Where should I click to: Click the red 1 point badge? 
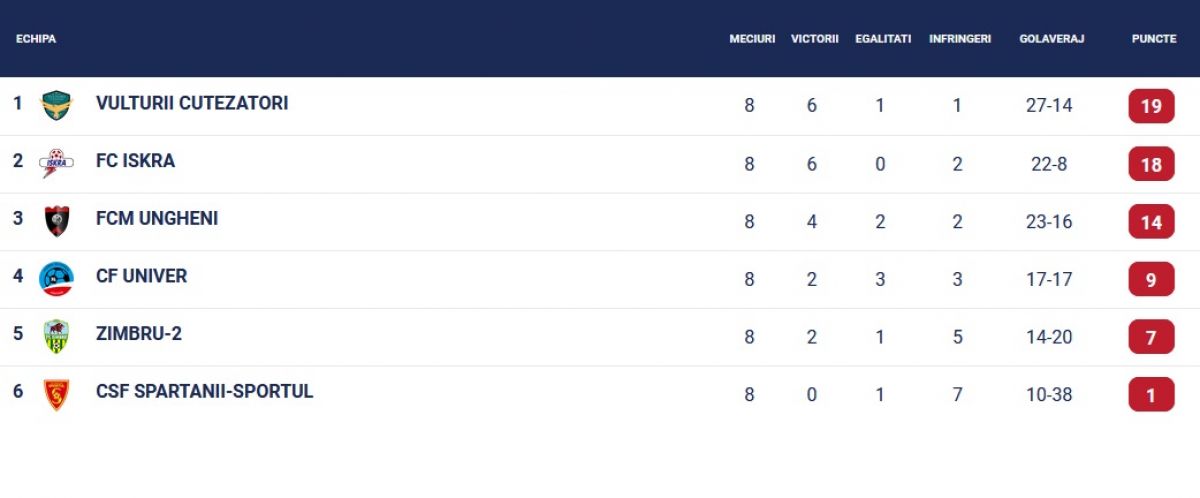click(1151, 395)
